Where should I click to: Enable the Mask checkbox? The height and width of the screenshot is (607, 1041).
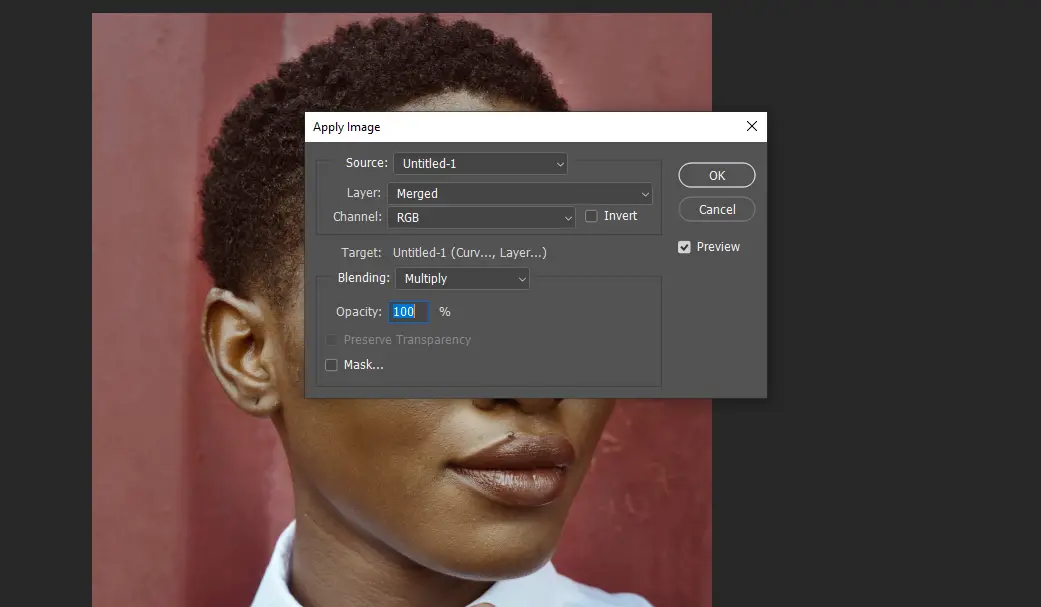click(x=331, y=364)
